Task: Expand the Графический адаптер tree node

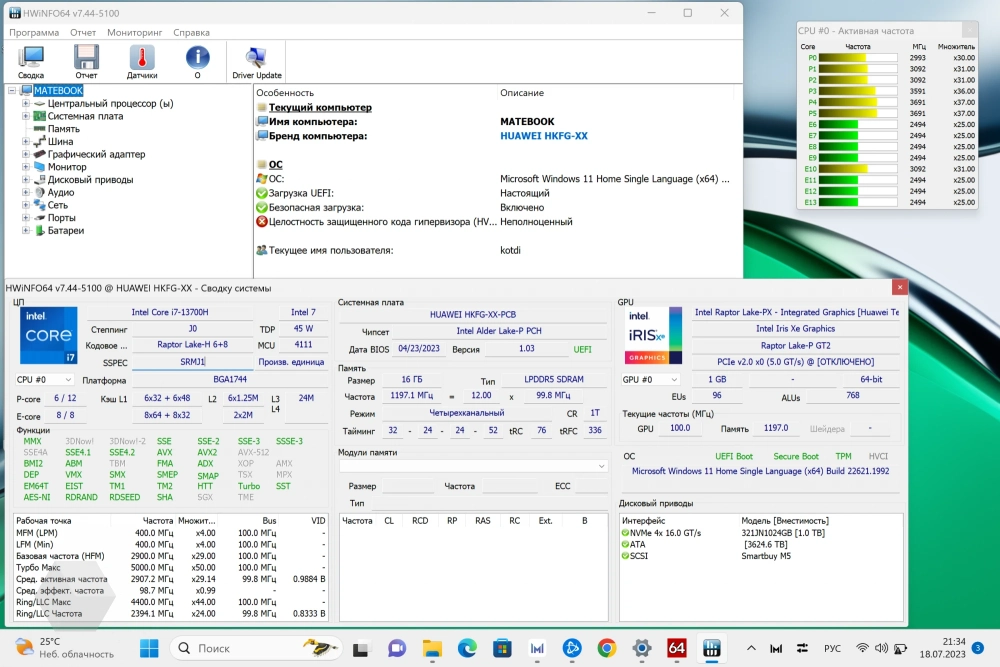Action: [26, 155]
